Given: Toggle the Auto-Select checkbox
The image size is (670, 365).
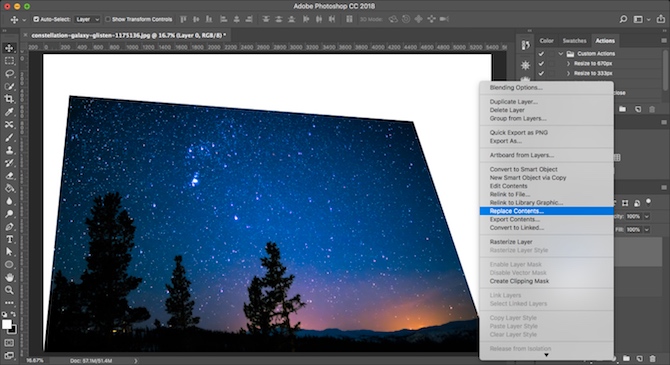Looking at the screenshot, I should click(x=36, y=19).
